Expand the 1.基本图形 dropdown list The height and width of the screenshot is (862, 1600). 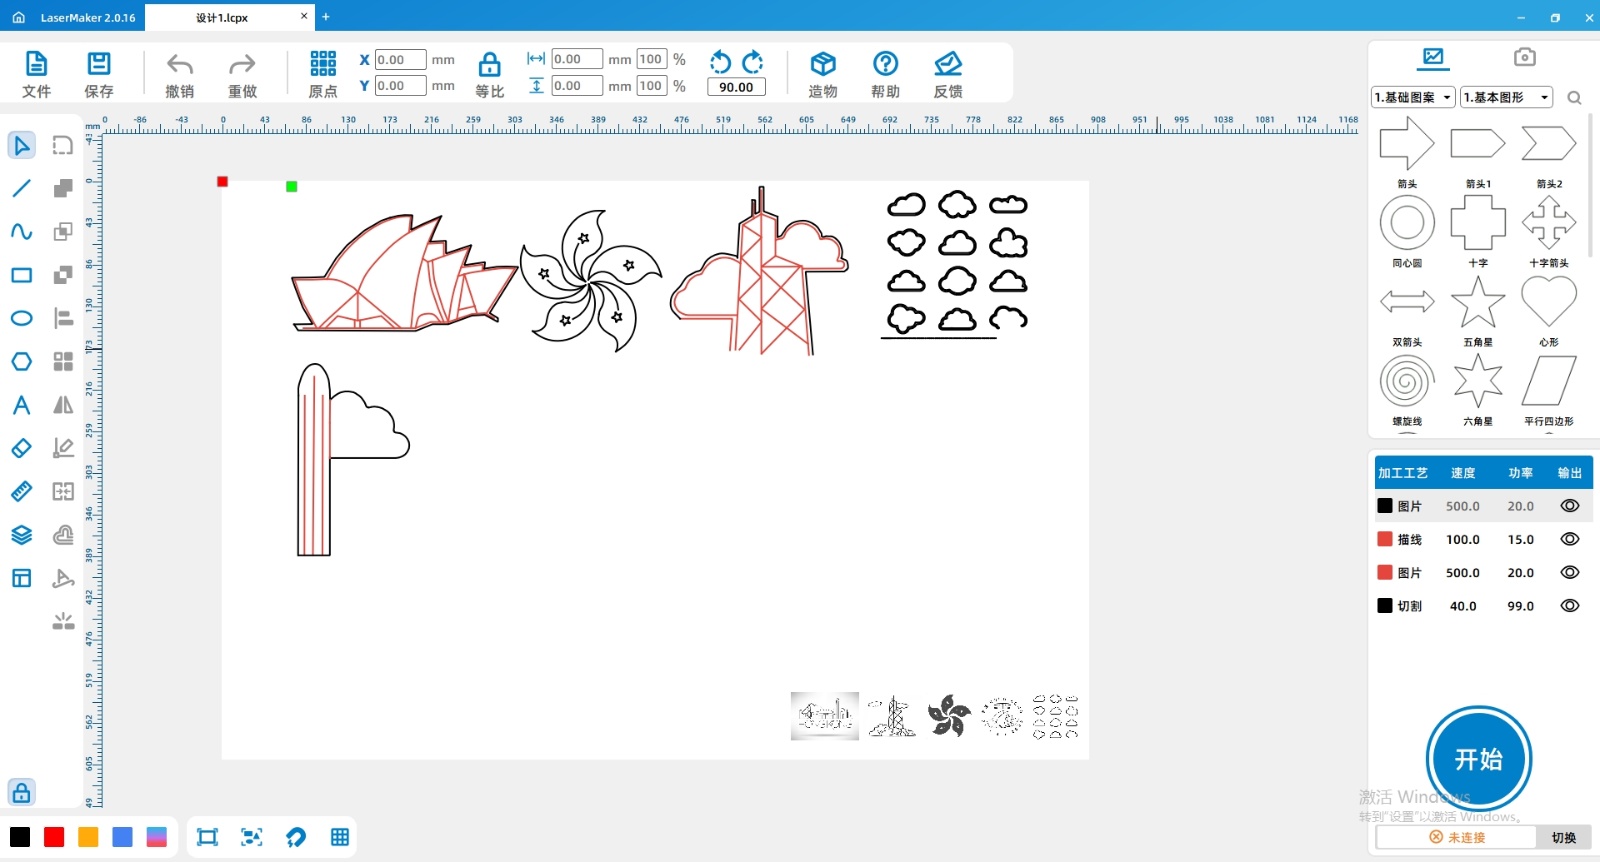tap(1505, 97)
